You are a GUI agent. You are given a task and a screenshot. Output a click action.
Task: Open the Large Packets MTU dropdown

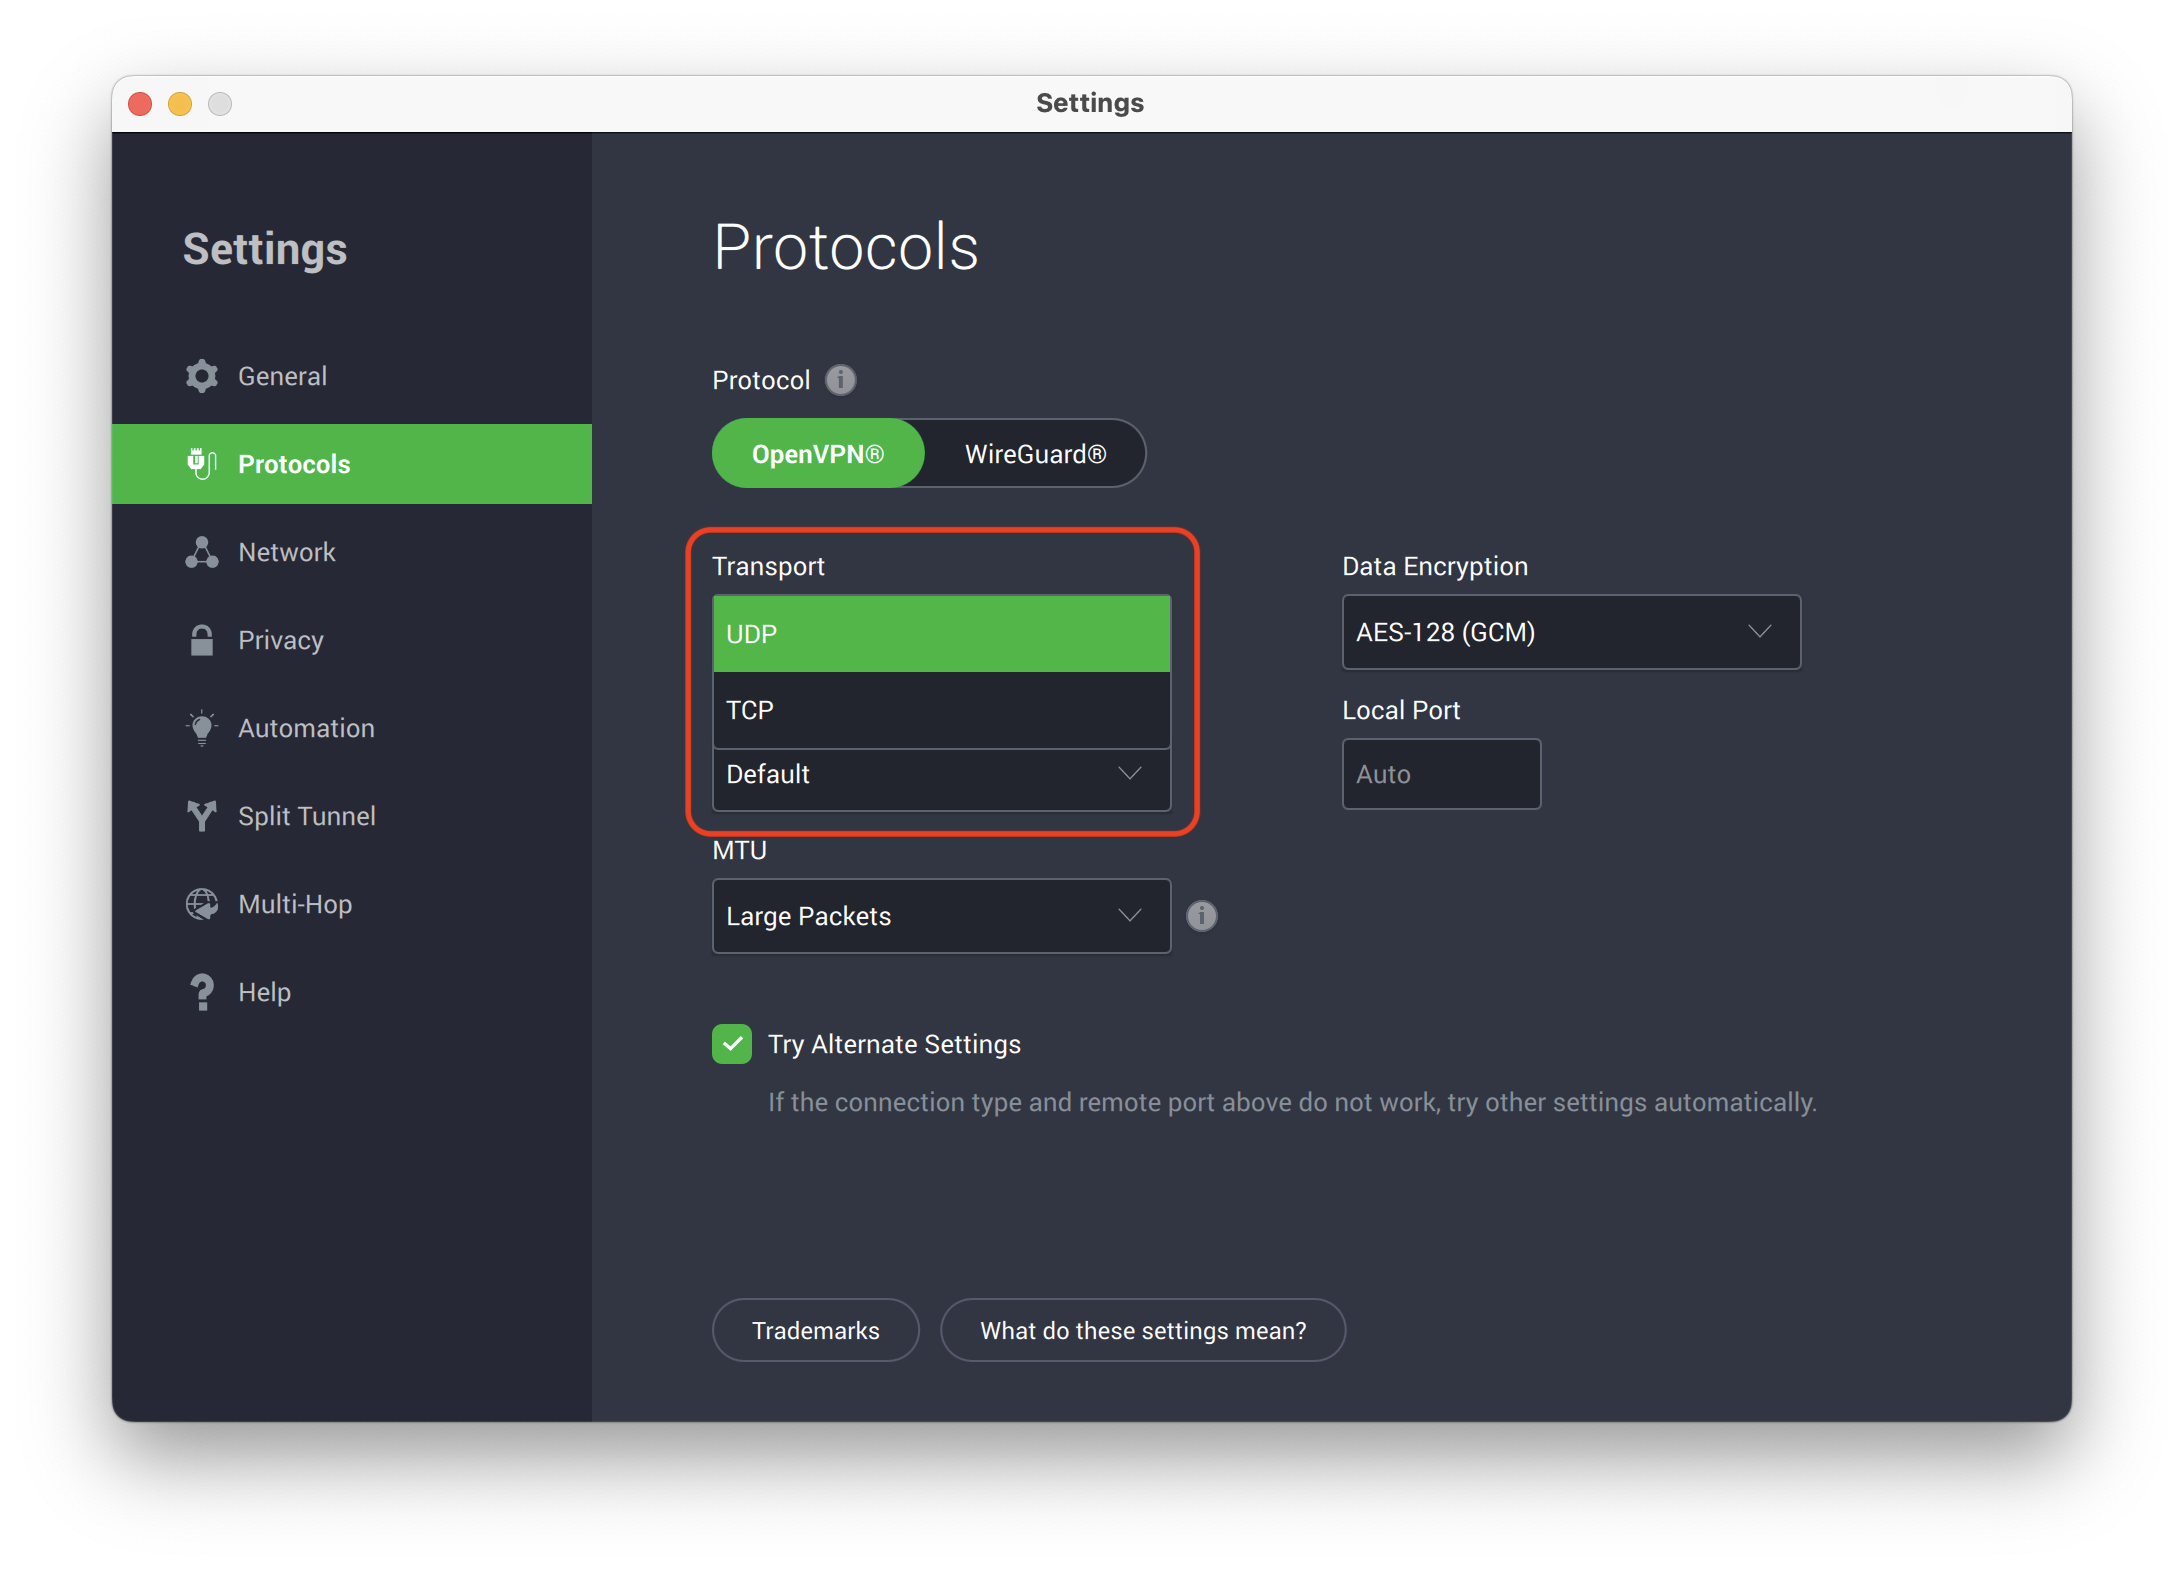tap(942, 916)
